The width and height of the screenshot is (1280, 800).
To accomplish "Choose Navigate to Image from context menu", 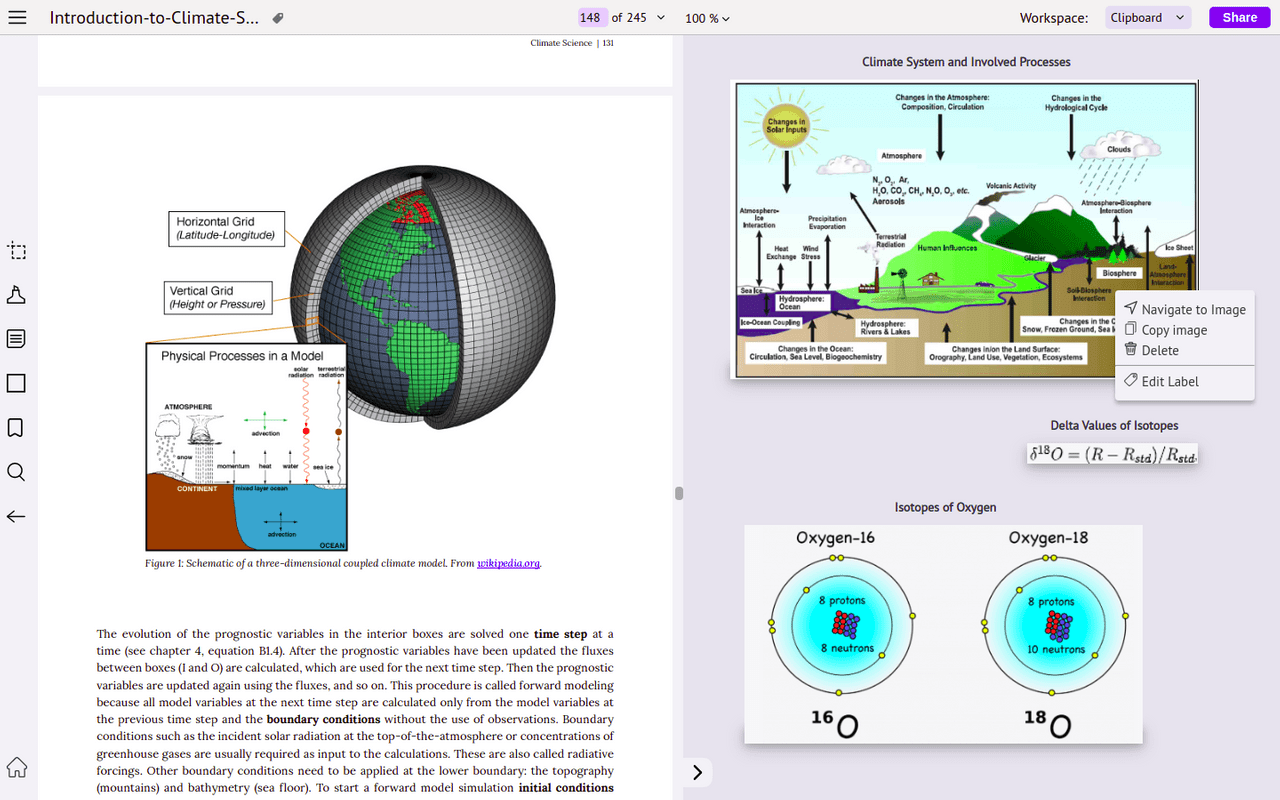I will [x=1185, y=310].
